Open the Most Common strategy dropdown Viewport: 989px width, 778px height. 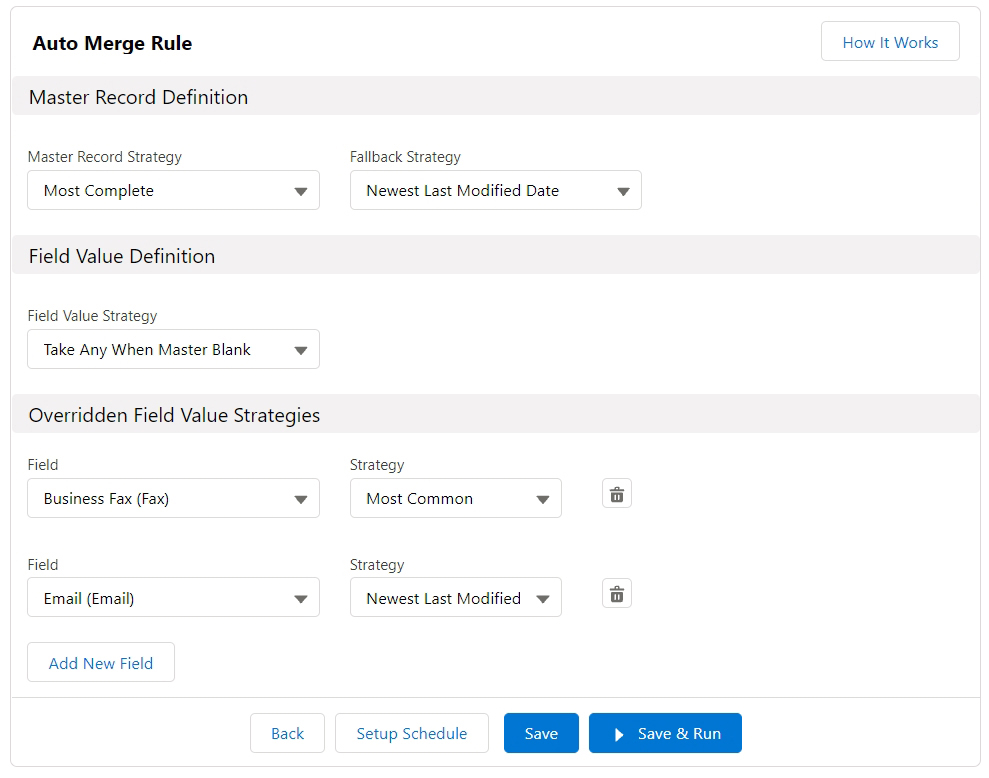[x=455, y=499]
